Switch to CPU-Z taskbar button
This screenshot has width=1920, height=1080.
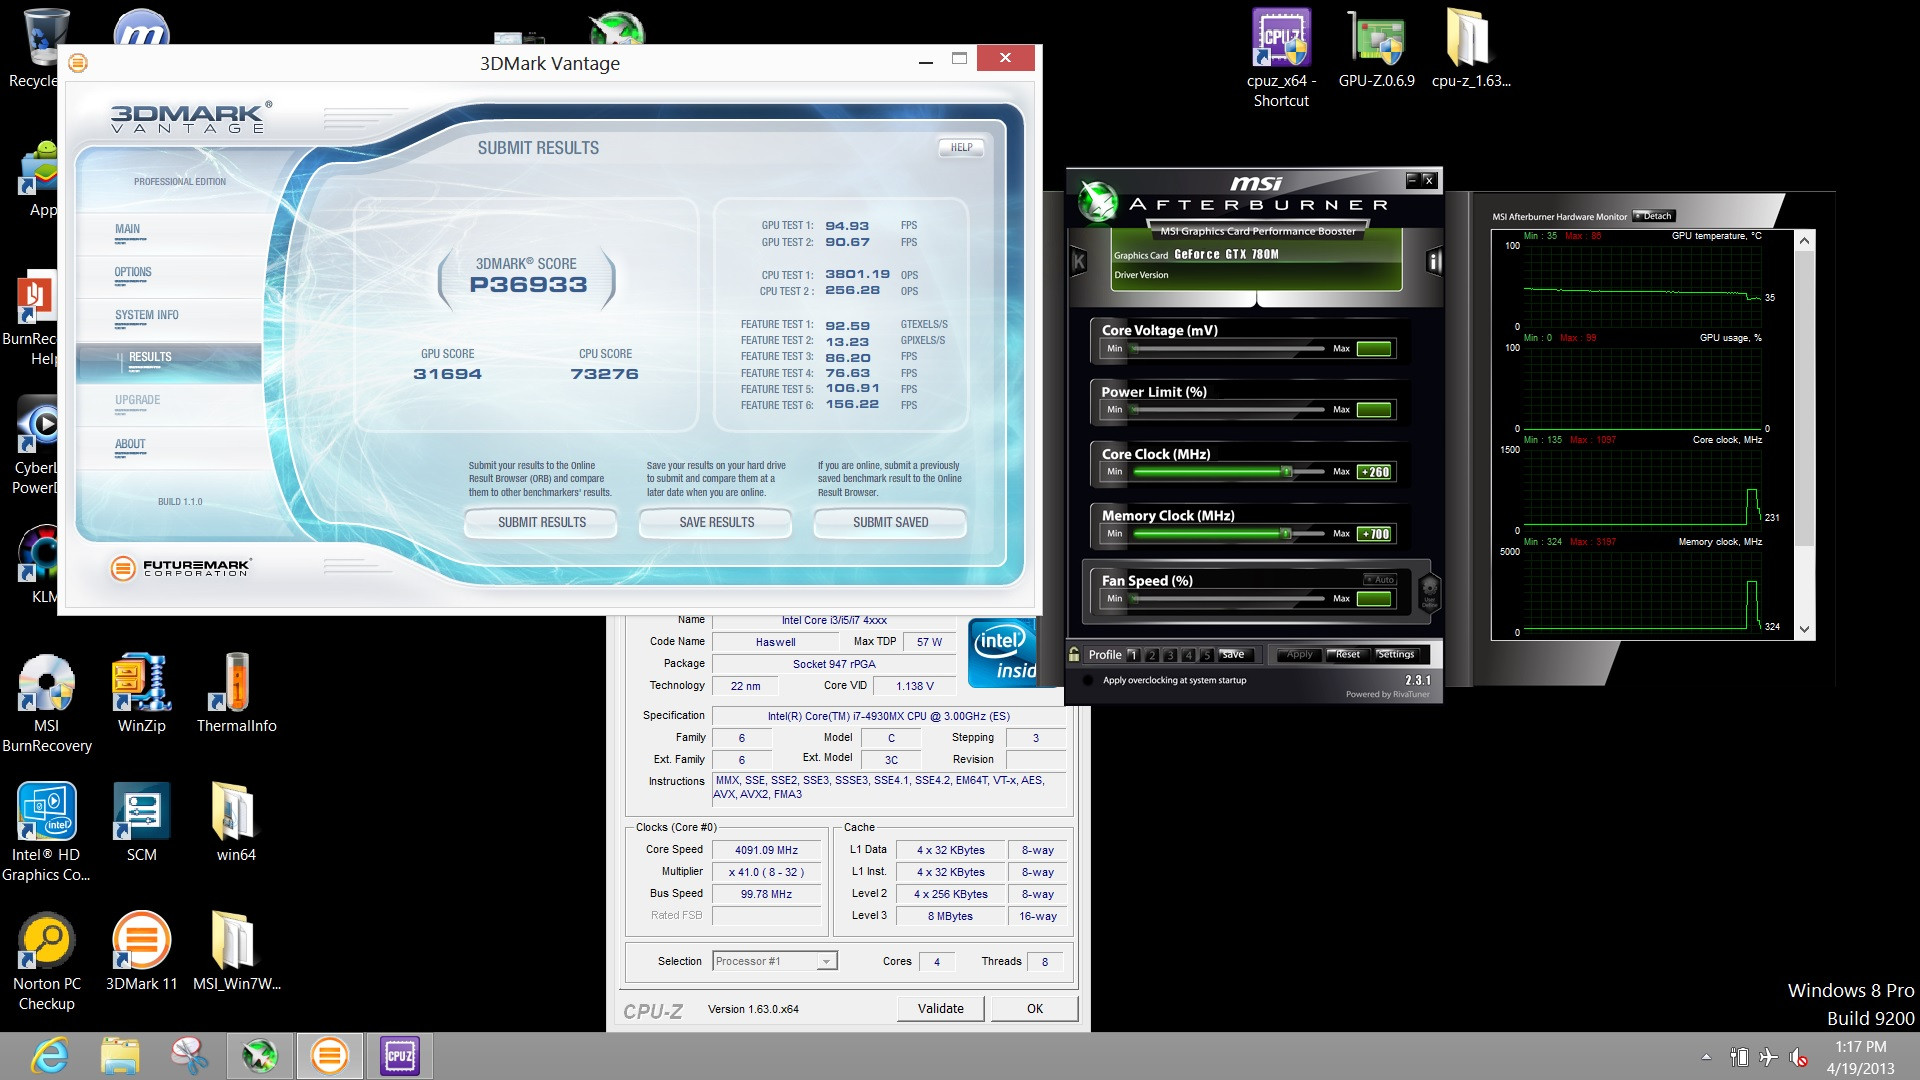coord(399,1056)
